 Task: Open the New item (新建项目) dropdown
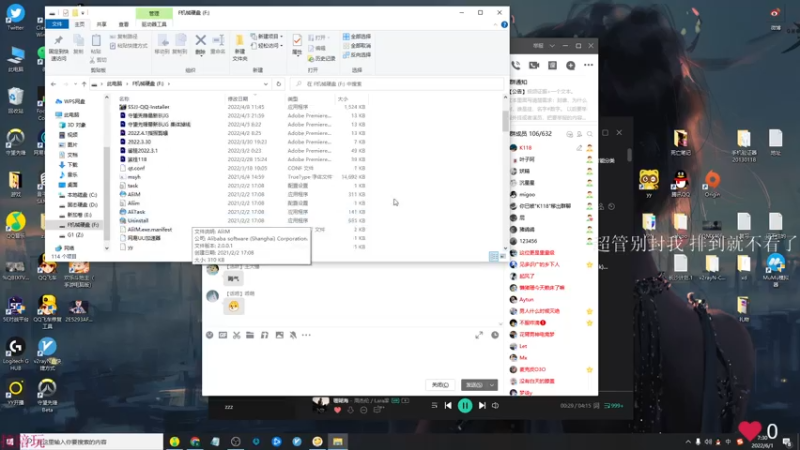click(x=267, y=37)
